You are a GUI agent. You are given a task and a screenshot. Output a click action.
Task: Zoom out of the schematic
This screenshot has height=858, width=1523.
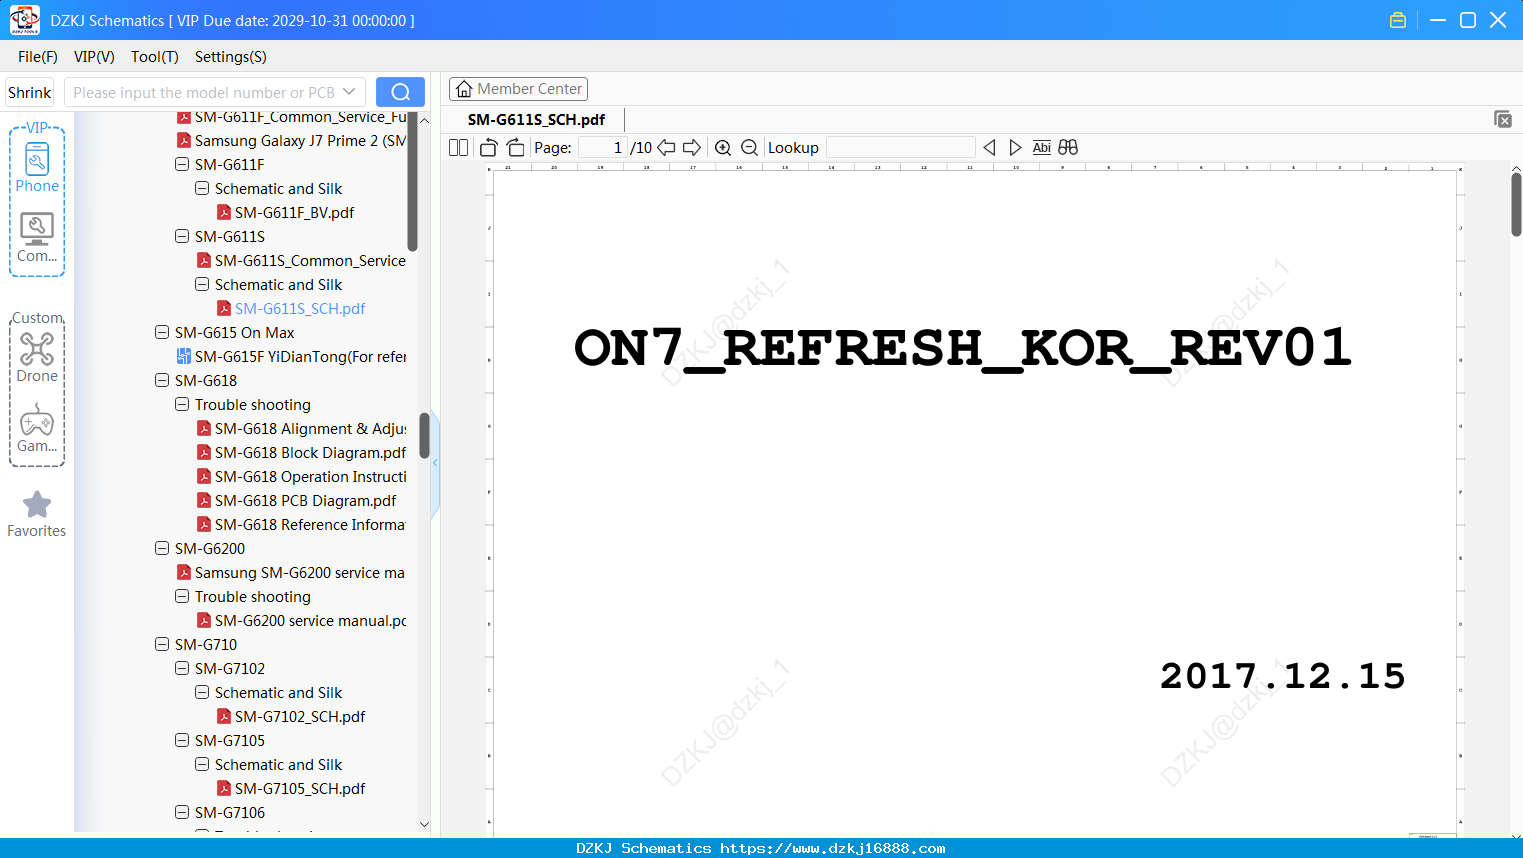(x=749, y=148)
